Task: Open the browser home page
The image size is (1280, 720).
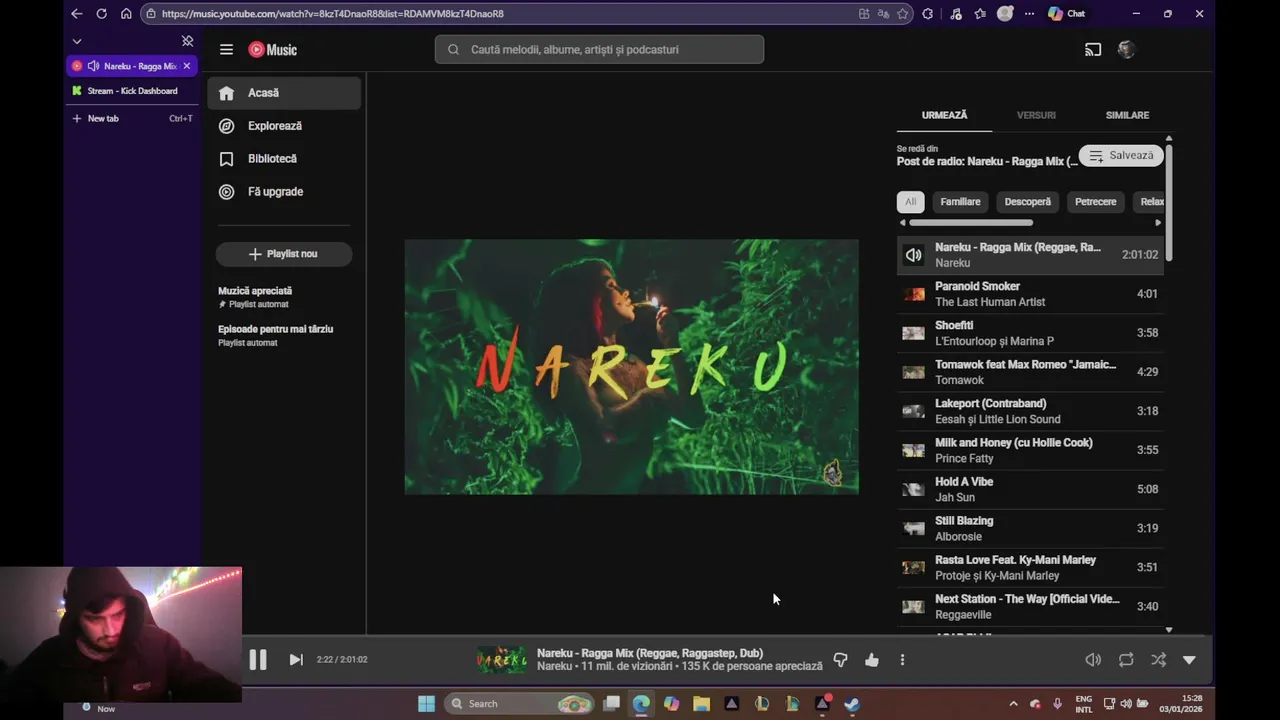Action: coord(126,14)
